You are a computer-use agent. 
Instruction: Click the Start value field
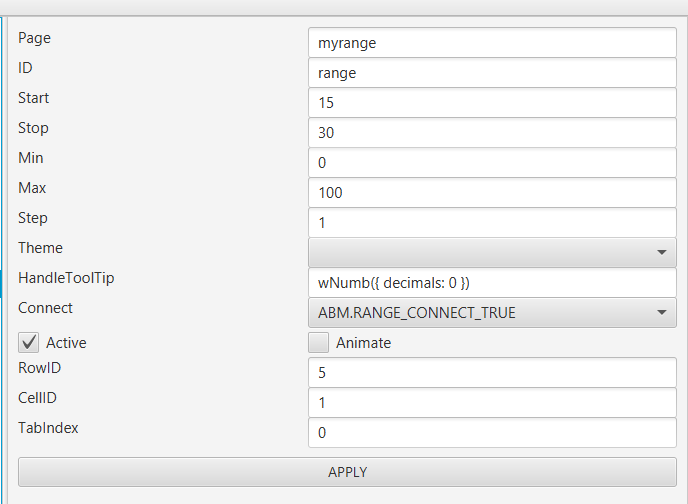492,103
